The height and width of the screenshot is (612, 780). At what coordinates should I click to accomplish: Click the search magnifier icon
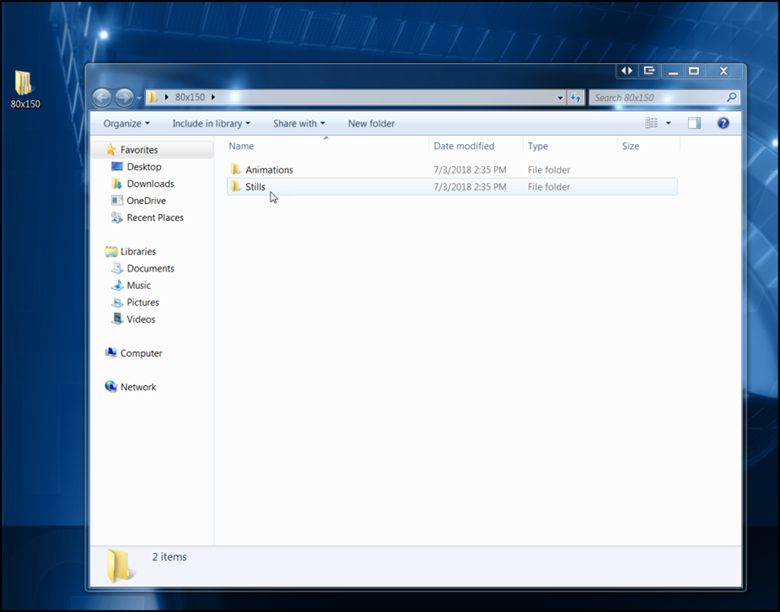[731, 98]
